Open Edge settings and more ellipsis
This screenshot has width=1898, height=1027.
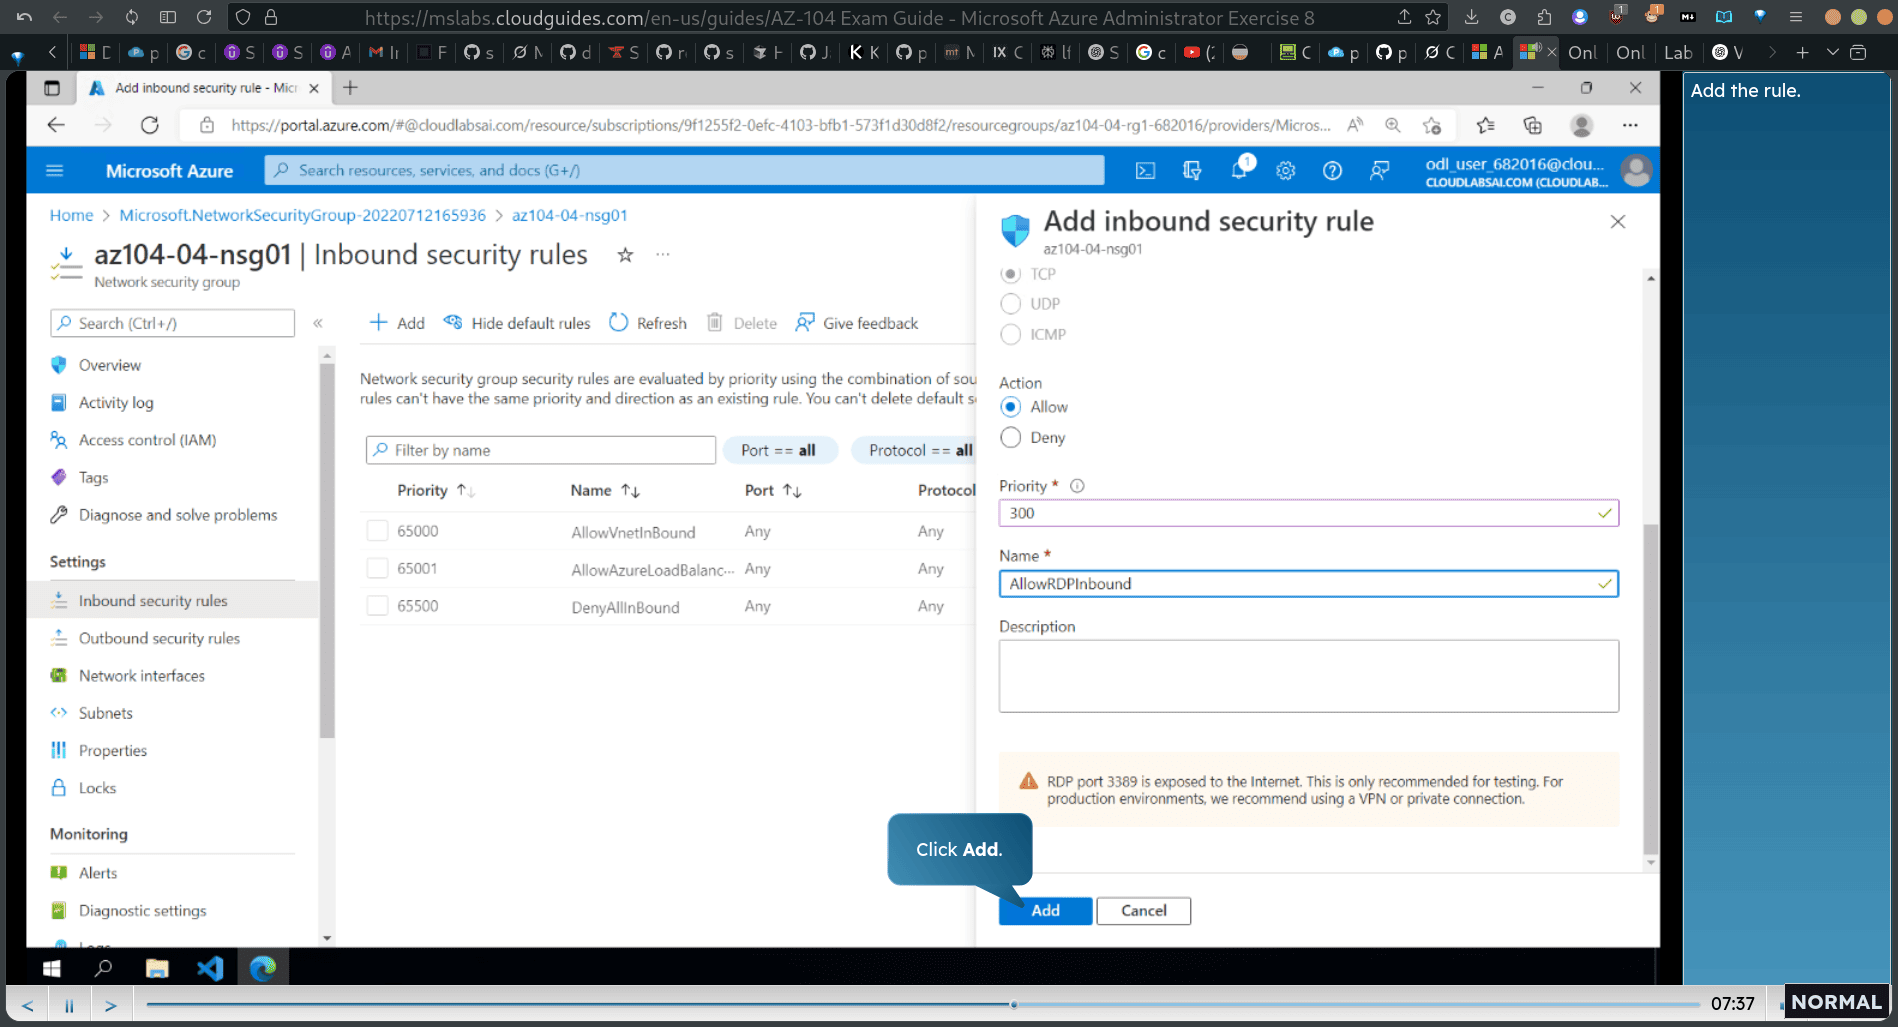(1630, 125)
